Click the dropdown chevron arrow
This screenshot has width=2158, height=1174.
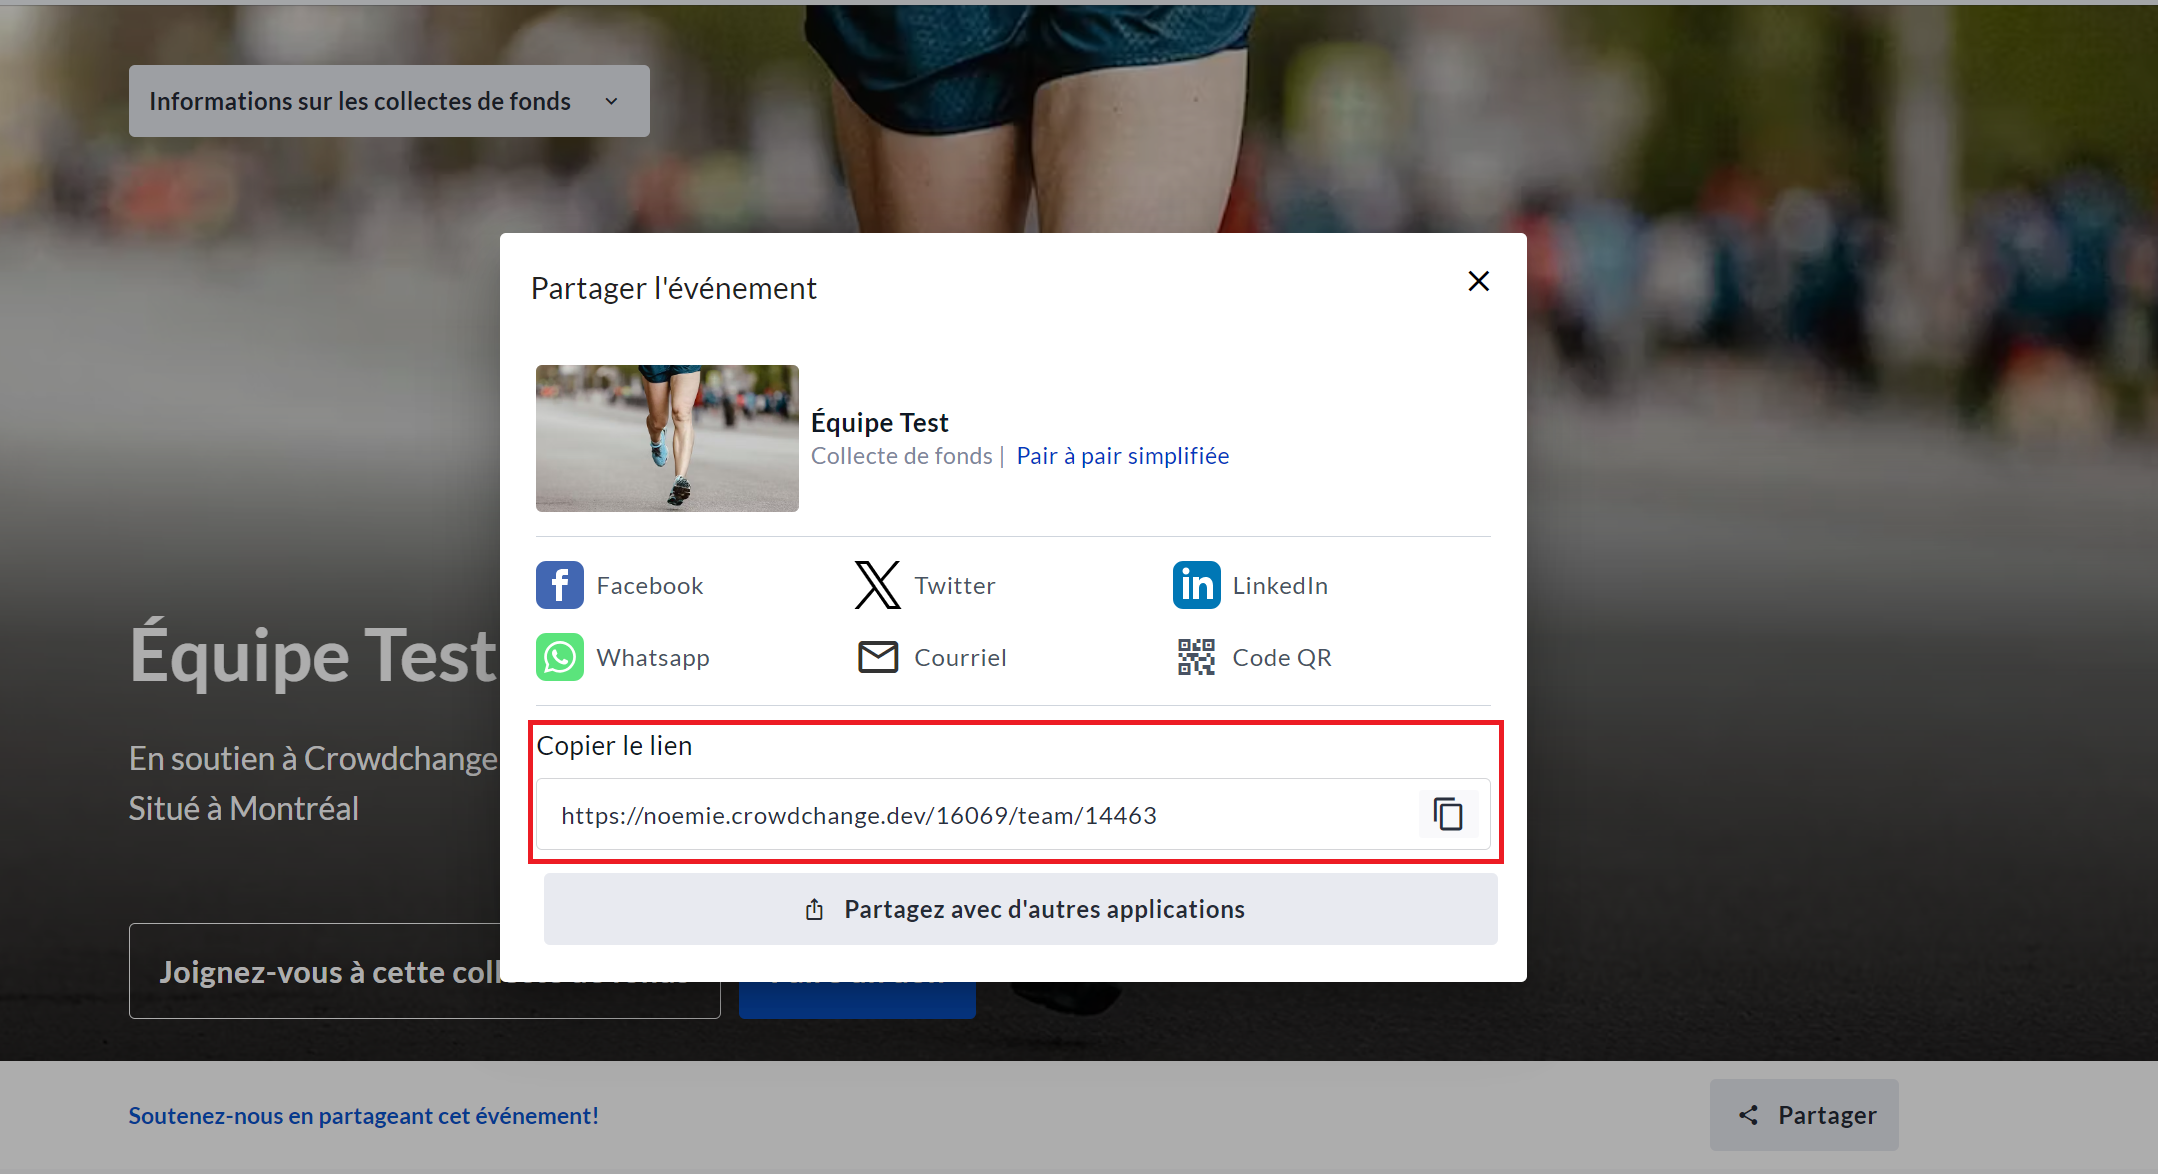click(611, 101)
